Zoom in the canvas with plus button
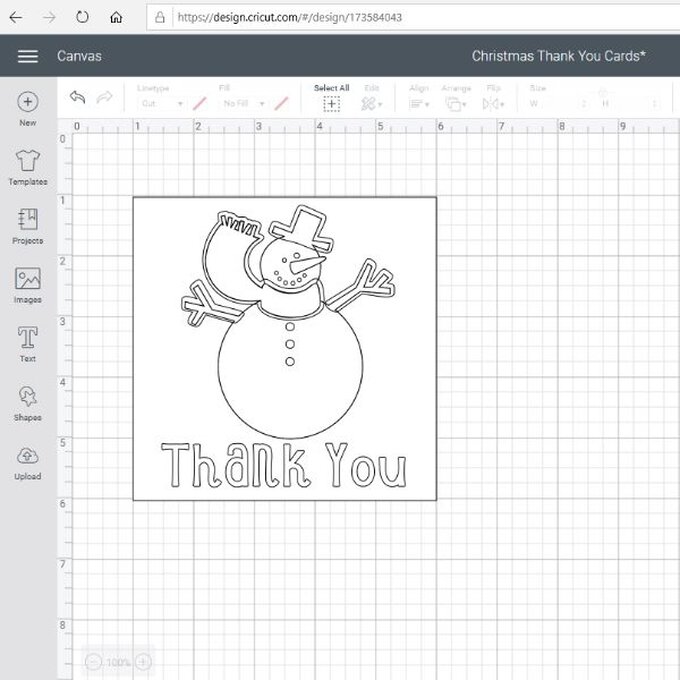The width and height of the screenshot is (680, 680). [x=143, y=662]
